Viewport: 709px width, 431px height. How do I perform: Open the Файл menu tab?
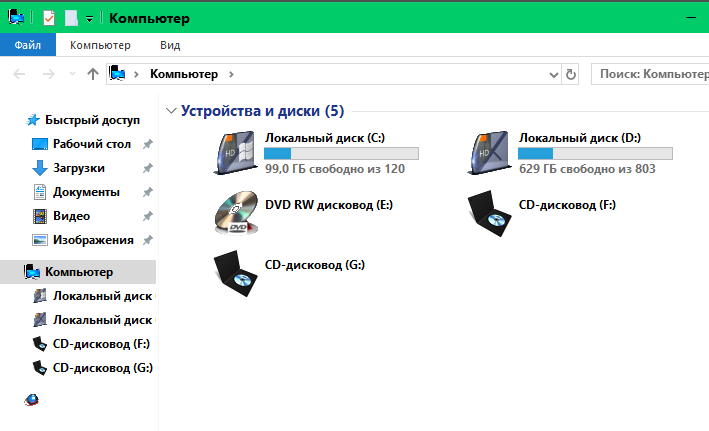coord(28,45)
